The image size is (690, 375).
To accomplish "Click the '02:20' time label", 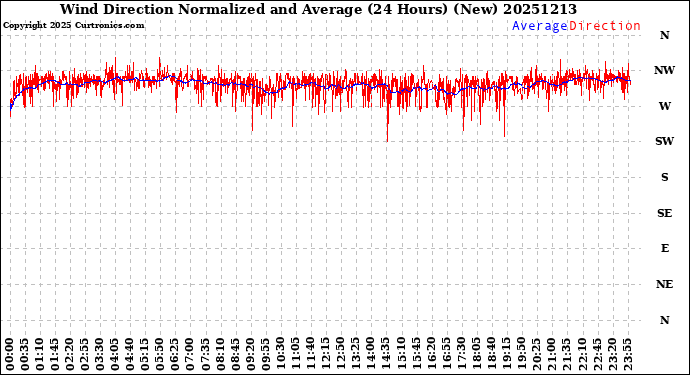I will click(x=70, y=354).
